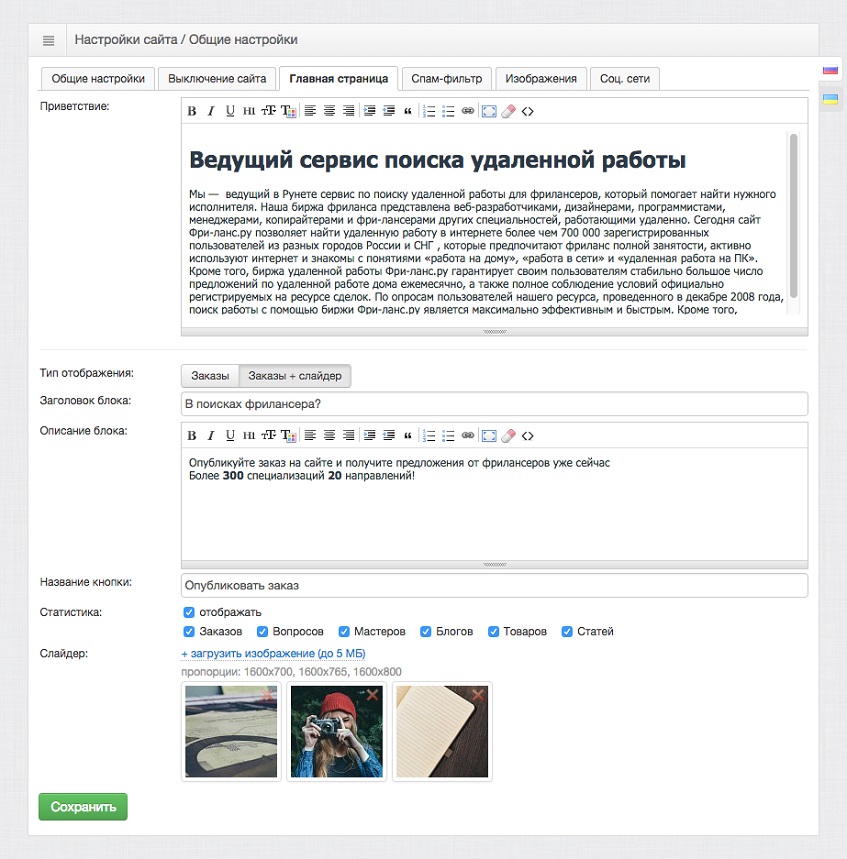Uncheck the «Статей» checkbox
The width and height of the screenshot is (847, 859).
point(567,632)
